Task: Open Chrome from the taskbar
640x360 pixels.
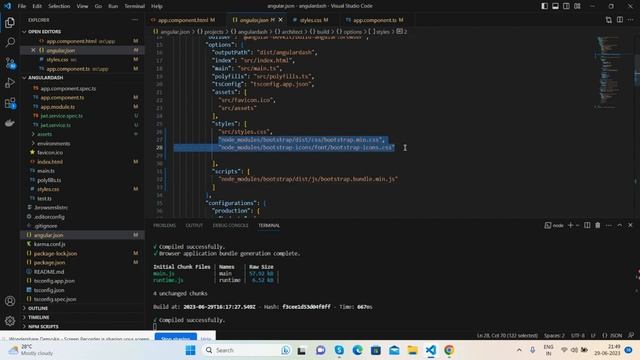Action: point(449,350)
